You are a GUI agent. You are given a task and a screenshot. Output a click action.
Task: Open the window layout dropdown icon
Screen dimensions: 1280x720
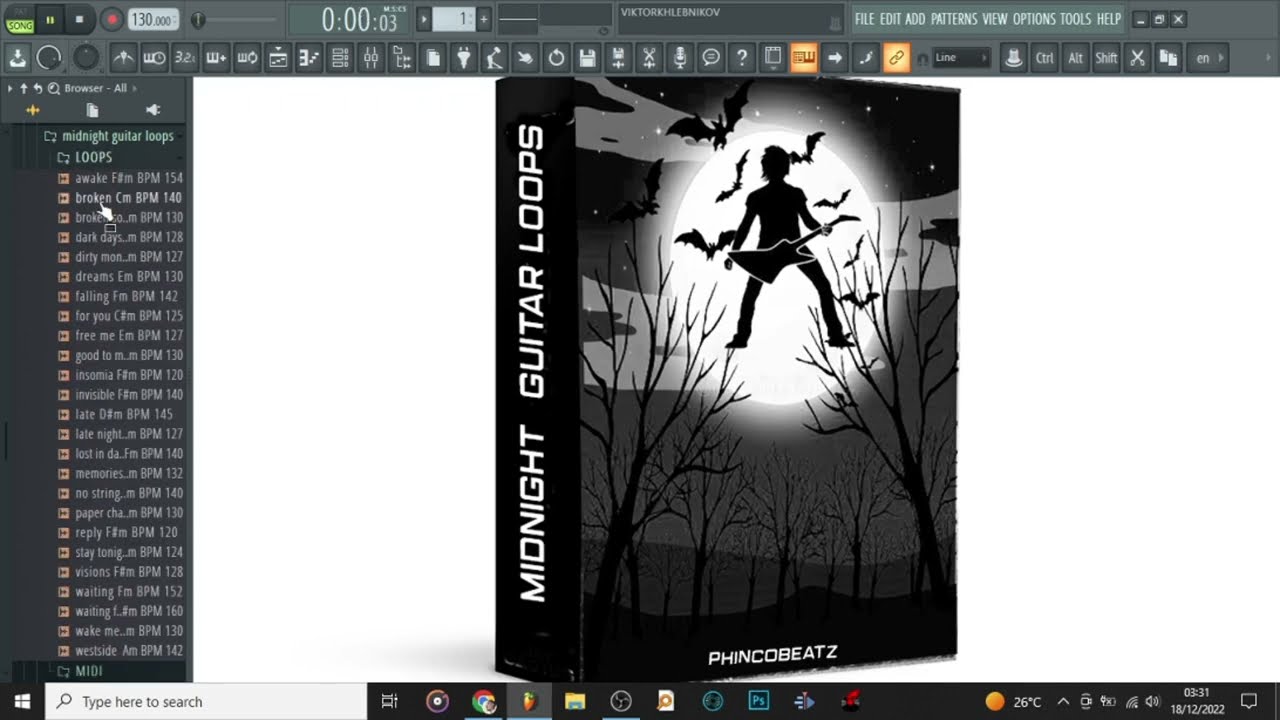click(773, 58)
